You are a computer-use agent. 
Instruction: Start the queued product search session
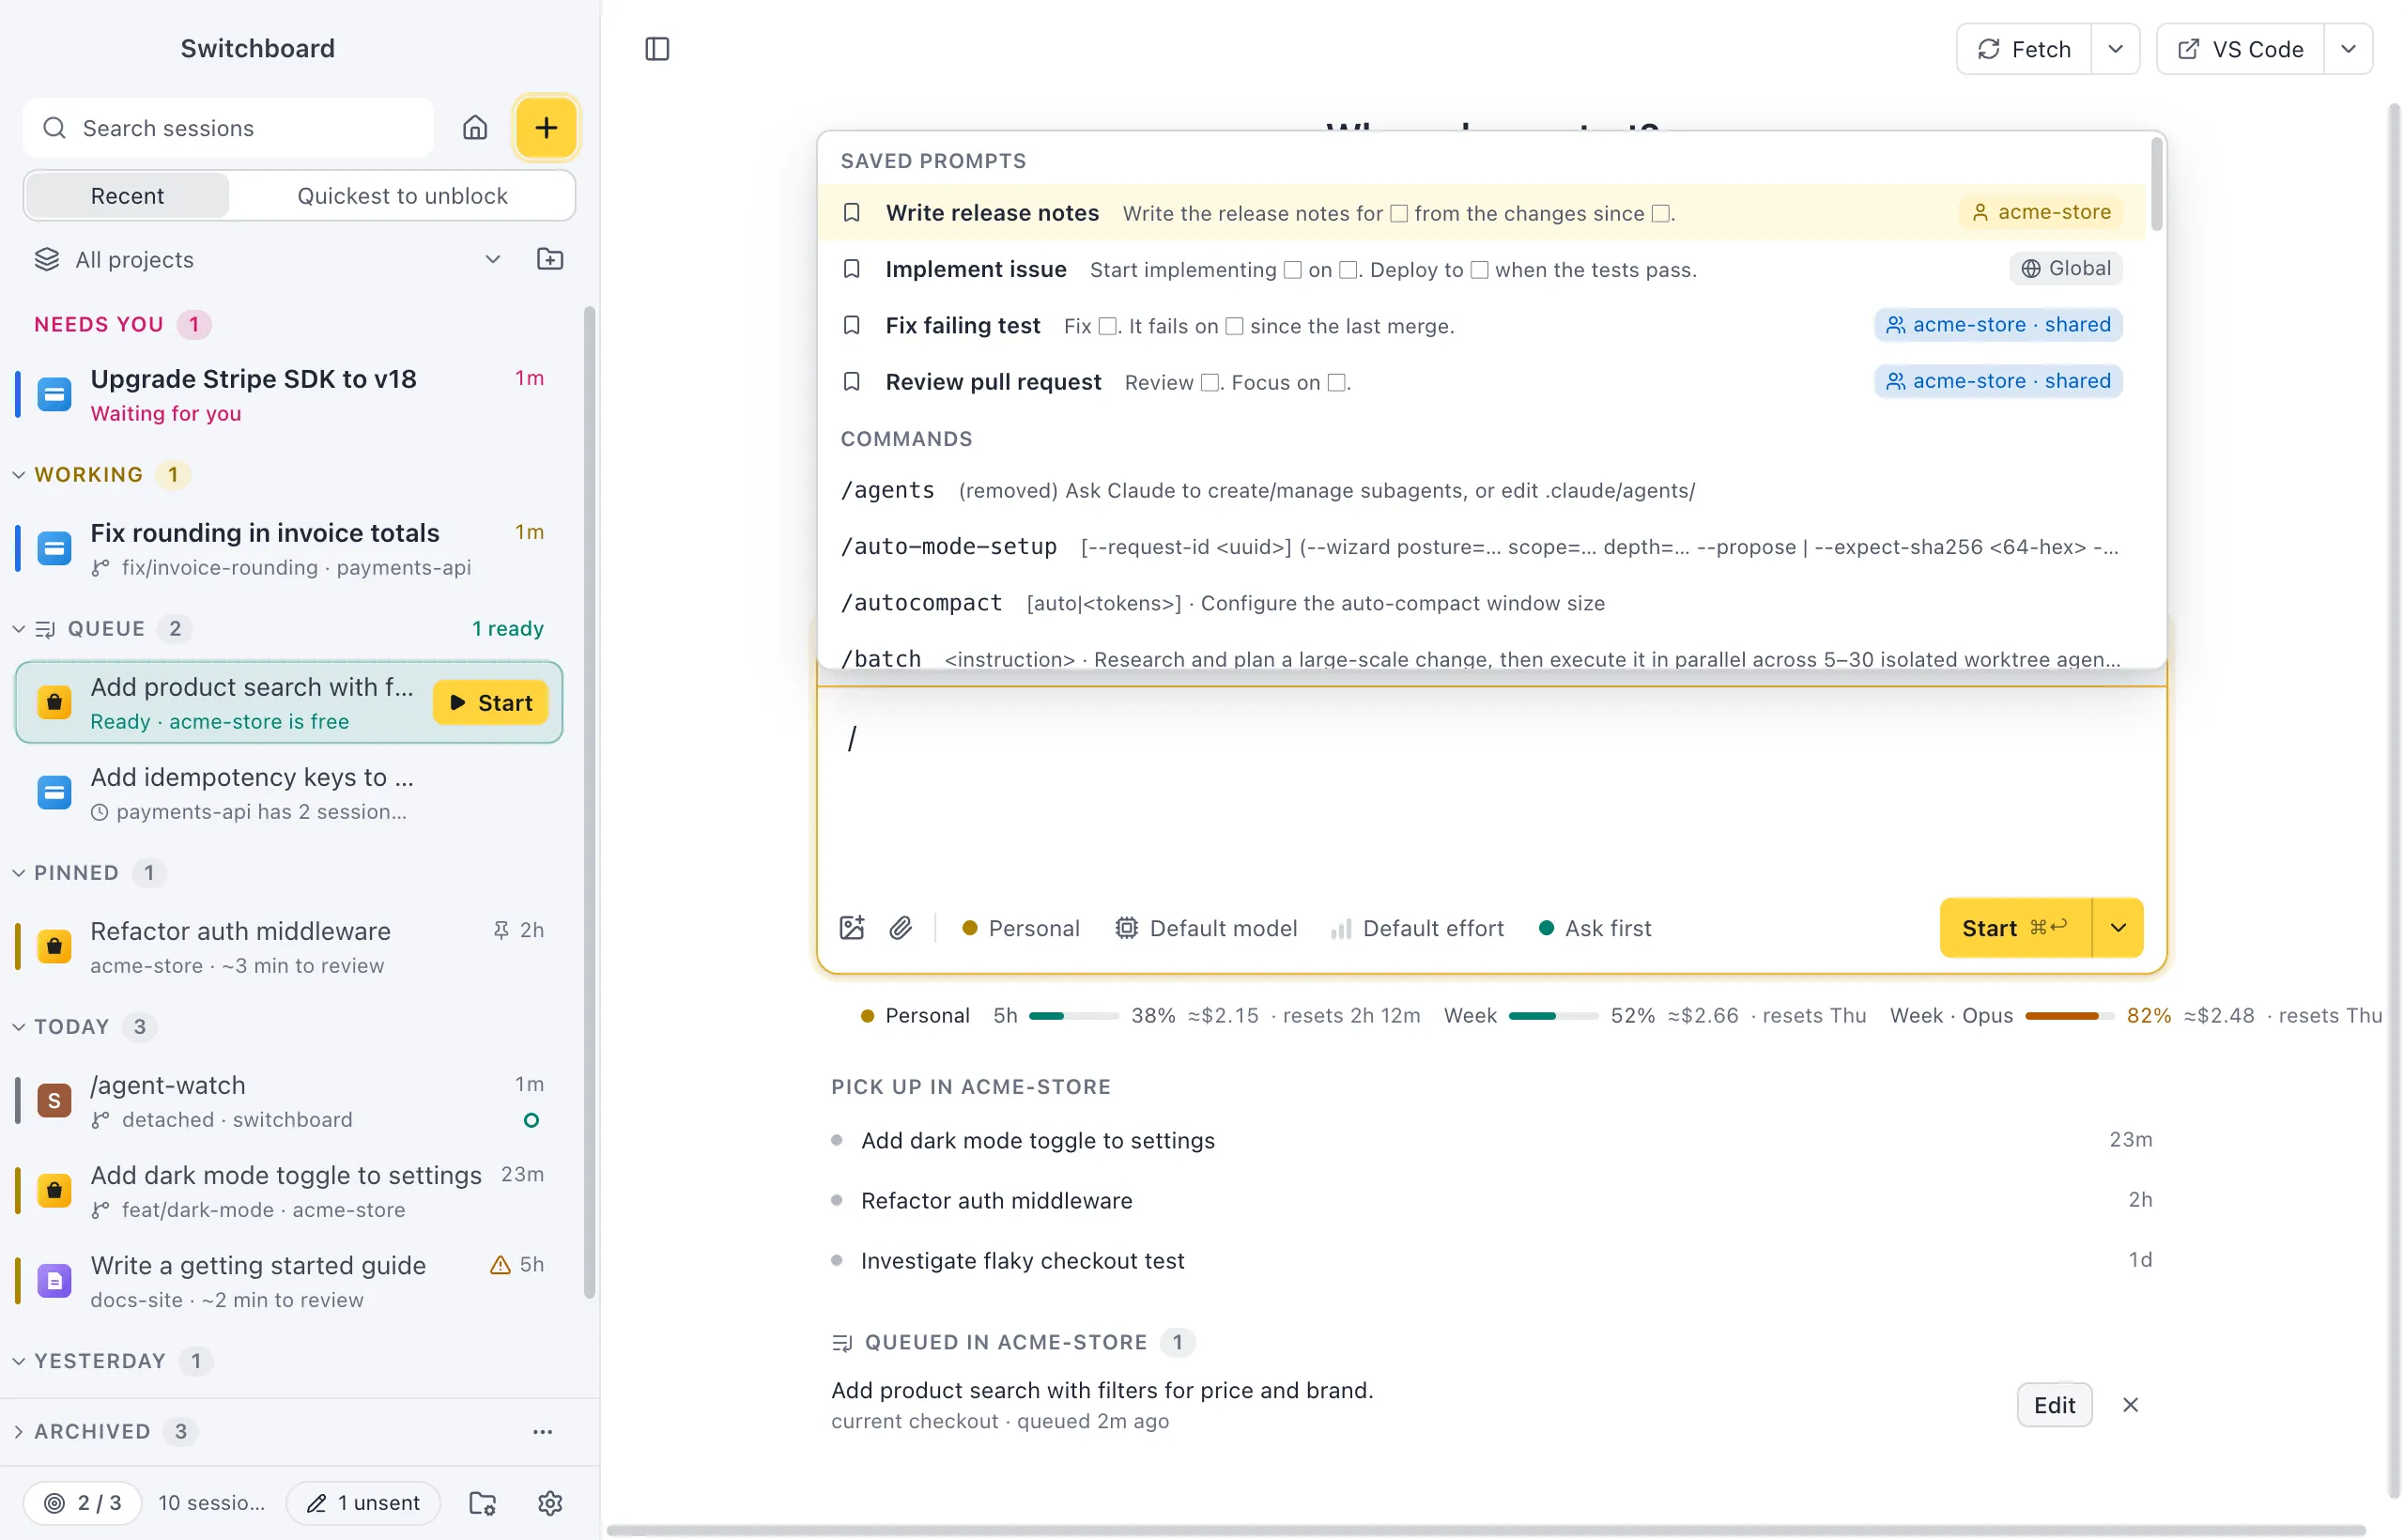click(491, 703)
